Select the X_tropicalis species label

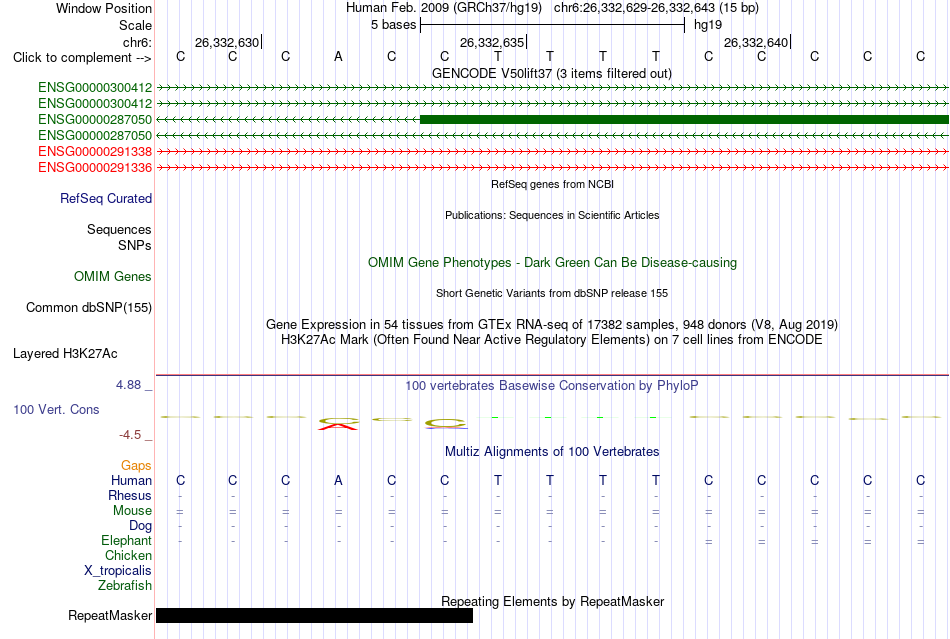(118, 571)
